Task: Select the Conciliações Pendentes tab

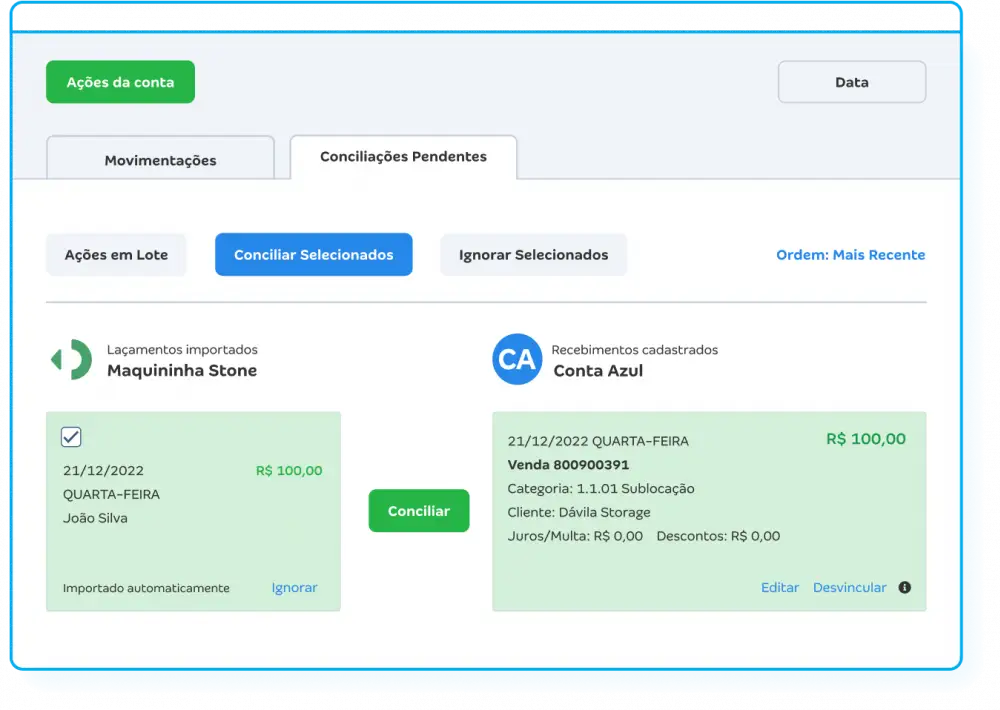Action: (403, 157)
